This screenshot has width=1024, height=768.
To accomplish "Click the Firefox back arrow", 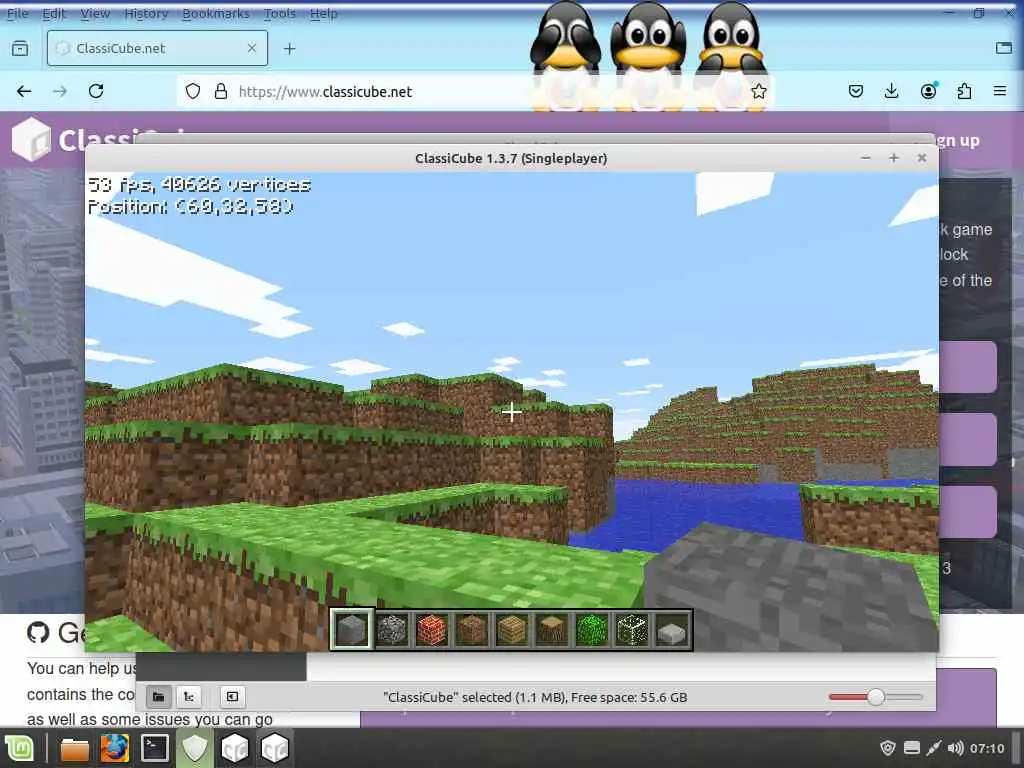I will (24, 91).
